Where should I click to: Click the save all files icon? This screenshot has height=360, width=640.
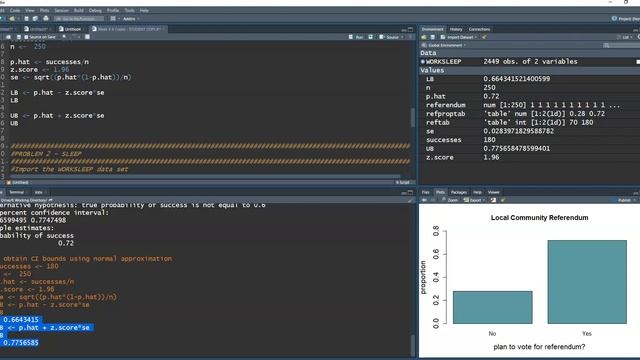(x=35, y=19)
